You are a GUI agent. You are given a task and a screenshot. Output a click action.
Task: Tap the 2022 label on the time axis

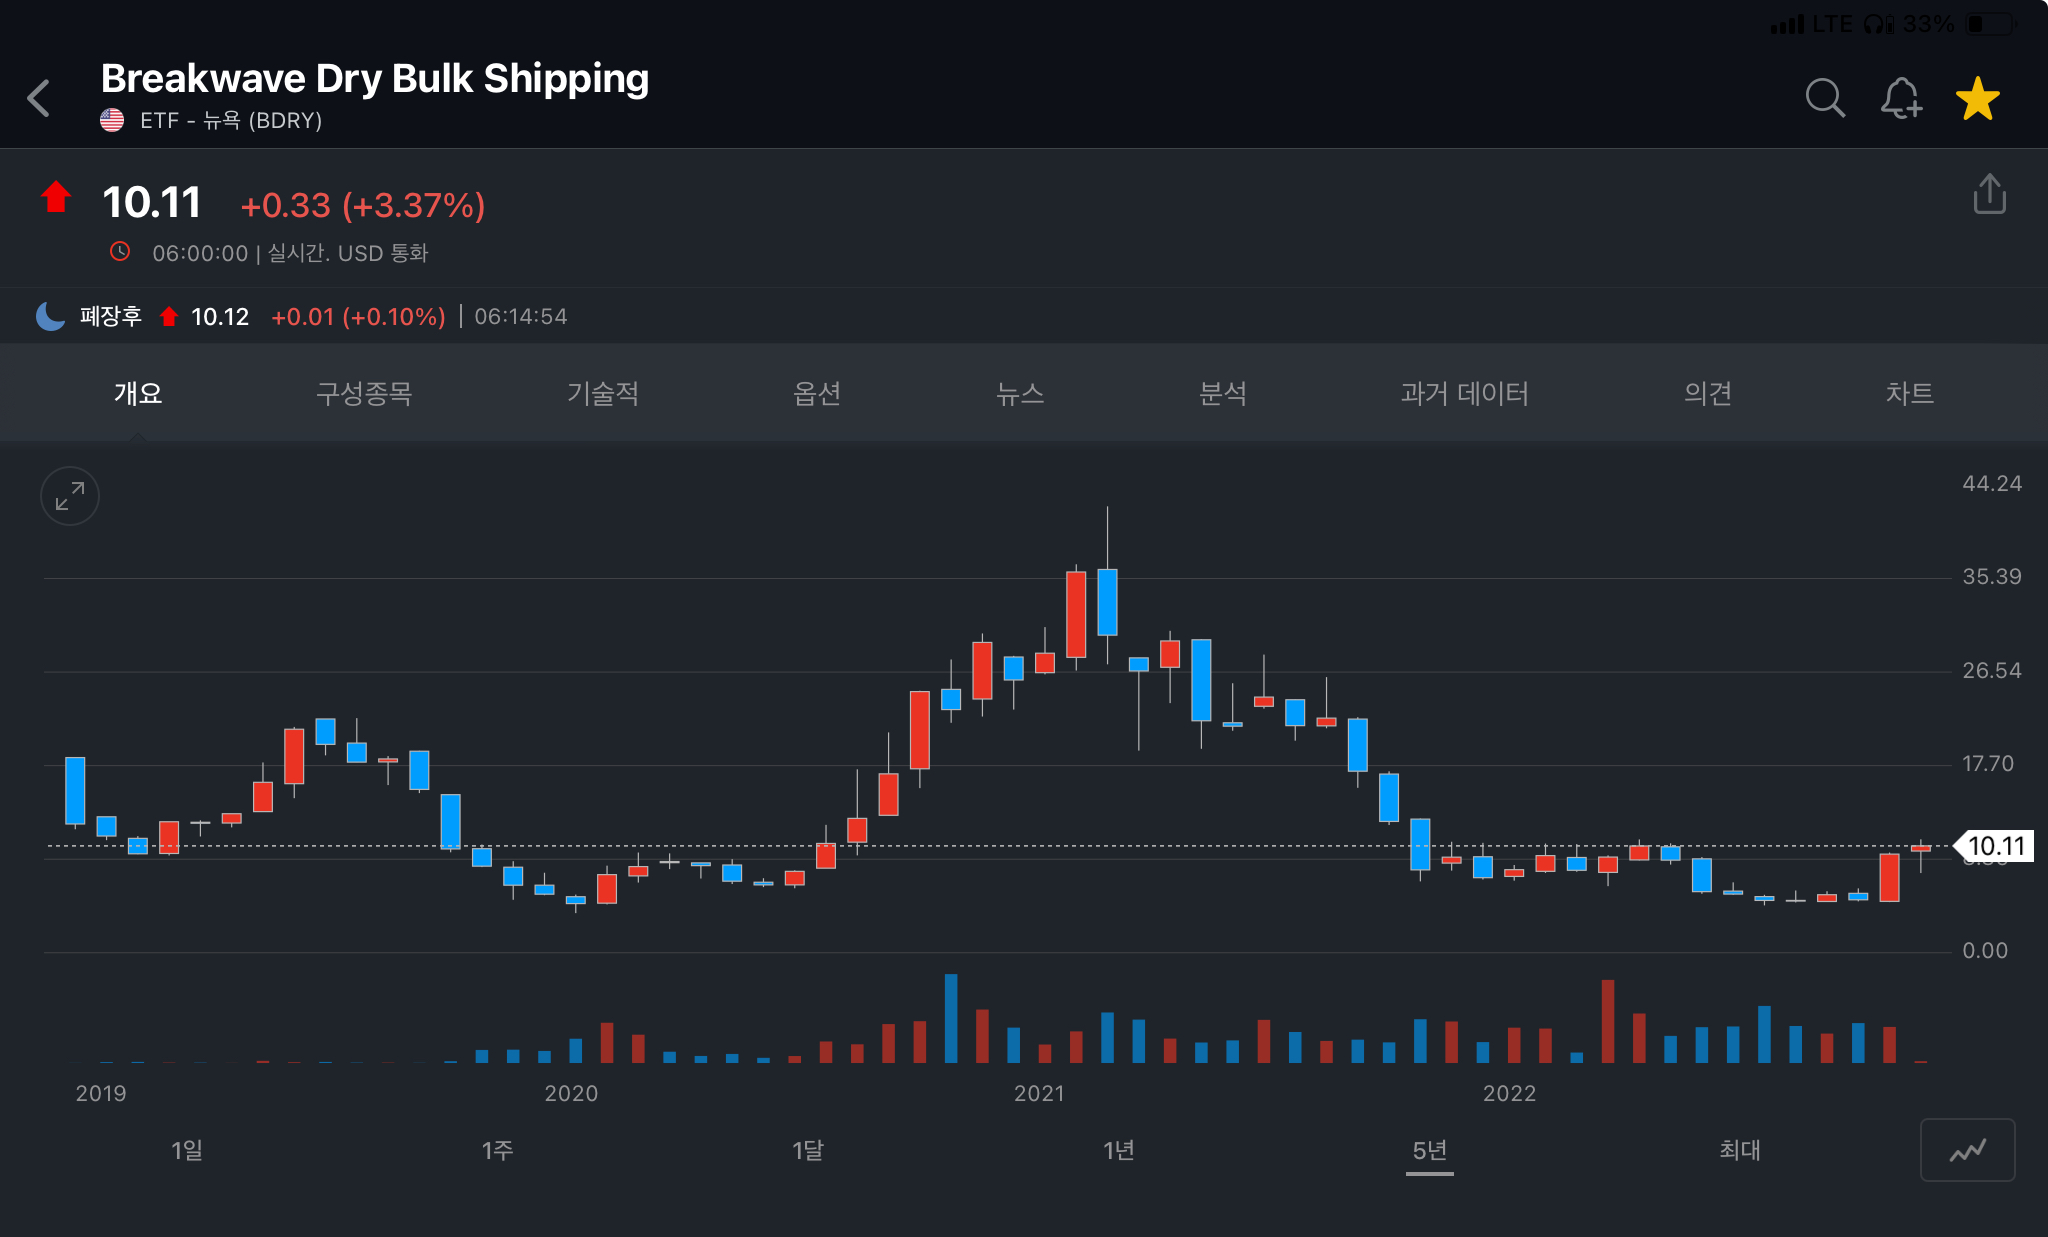coord(1509,1093)
